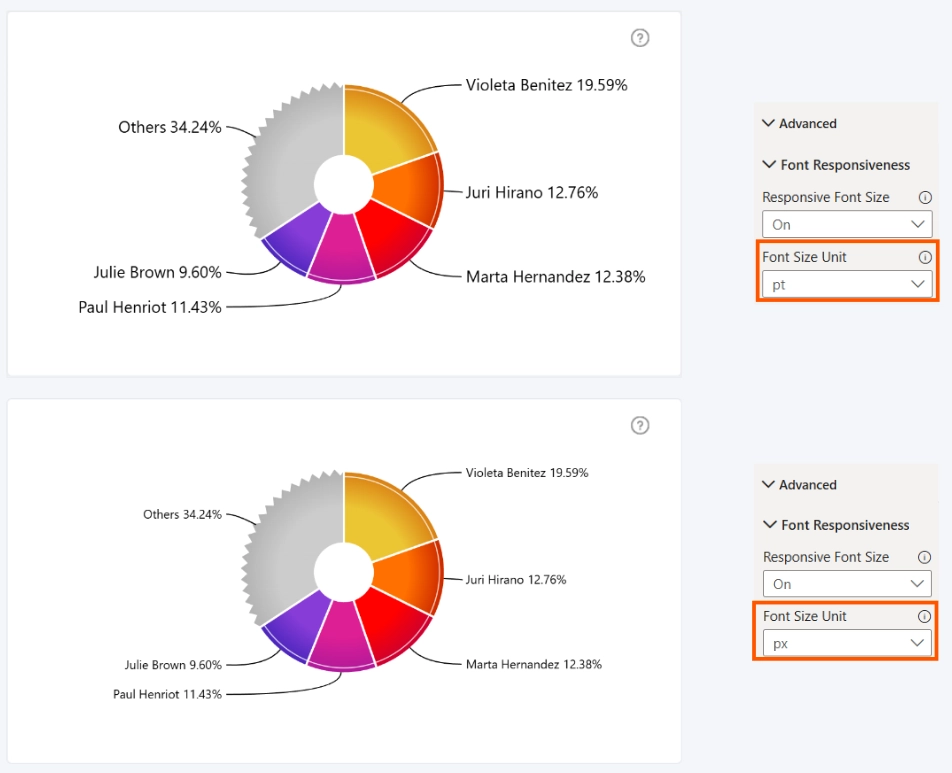Collapse the bottom Font Responsiveness section
This screenshot has width=952, height=773.
(x=836, y=525)
